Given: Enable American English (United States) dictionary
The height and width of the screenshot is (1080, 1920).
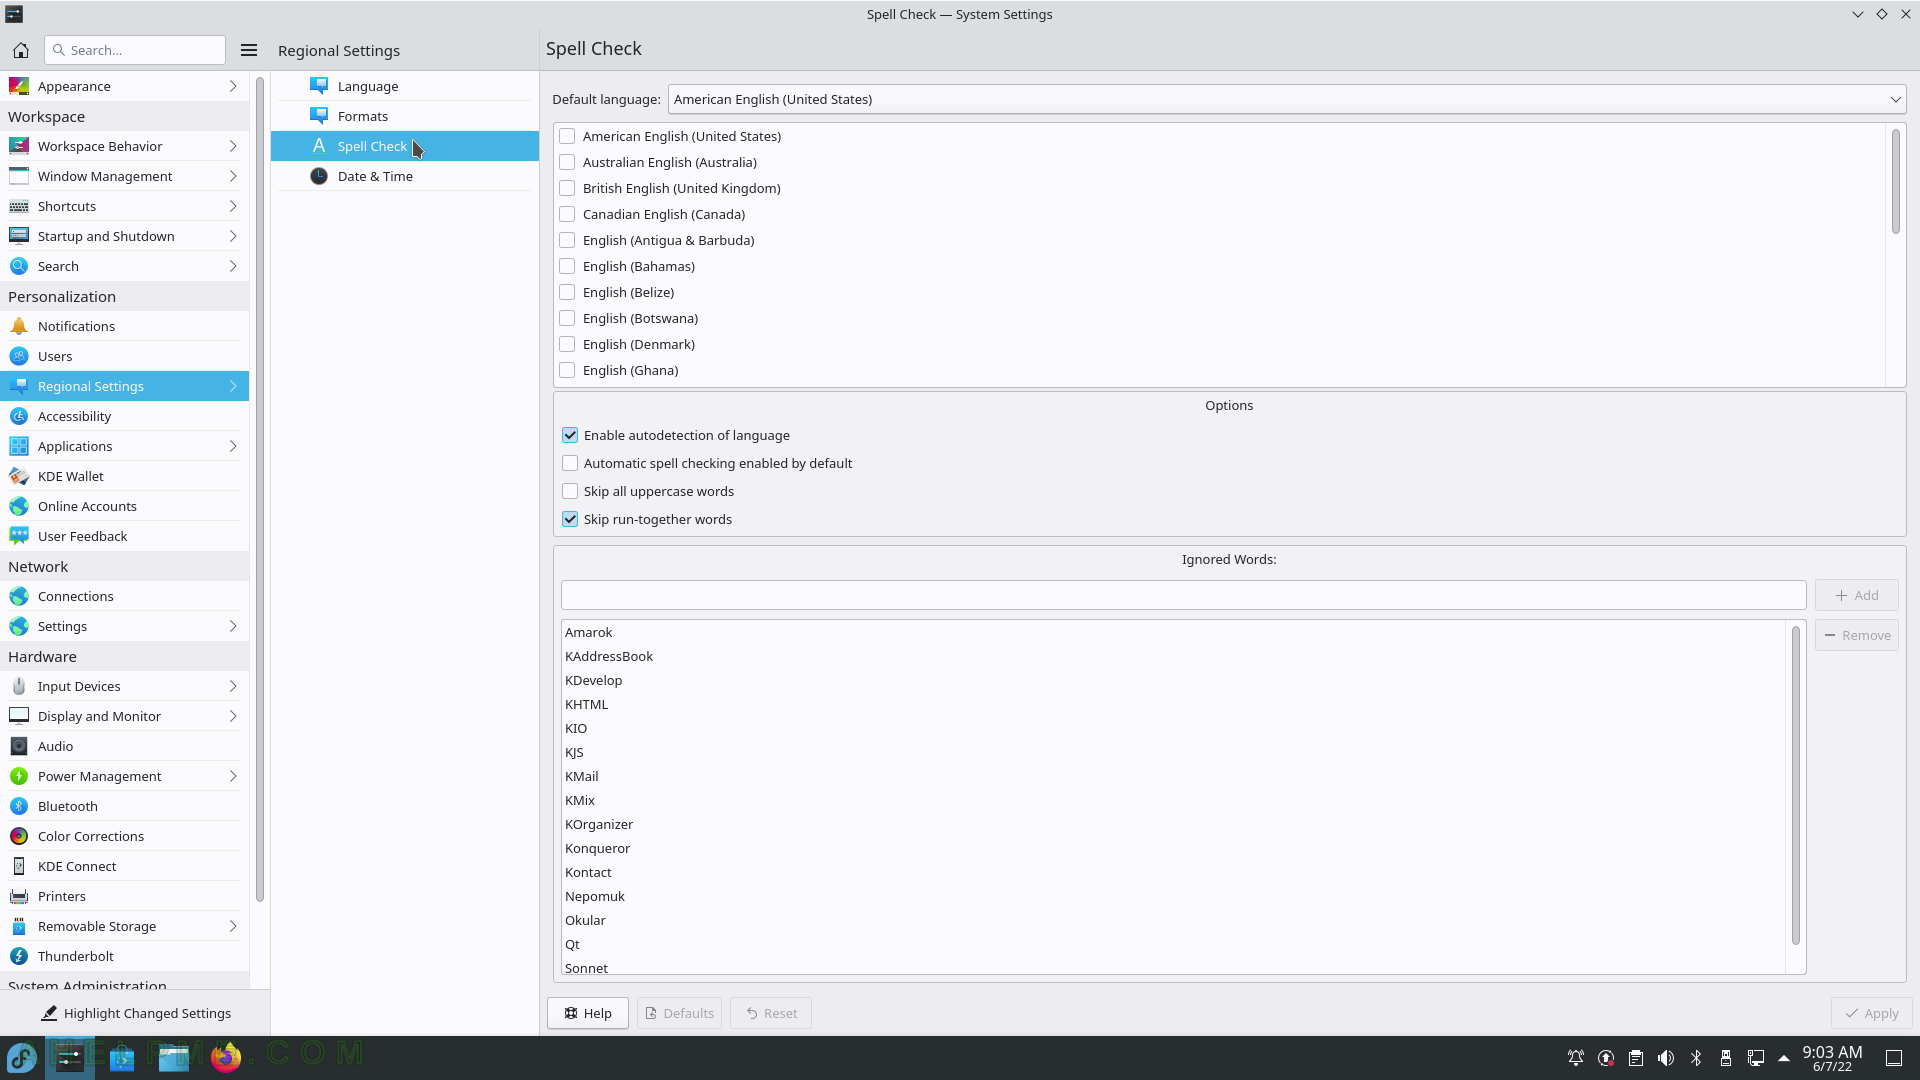Looking at the screenshot, I should (567, 136).
